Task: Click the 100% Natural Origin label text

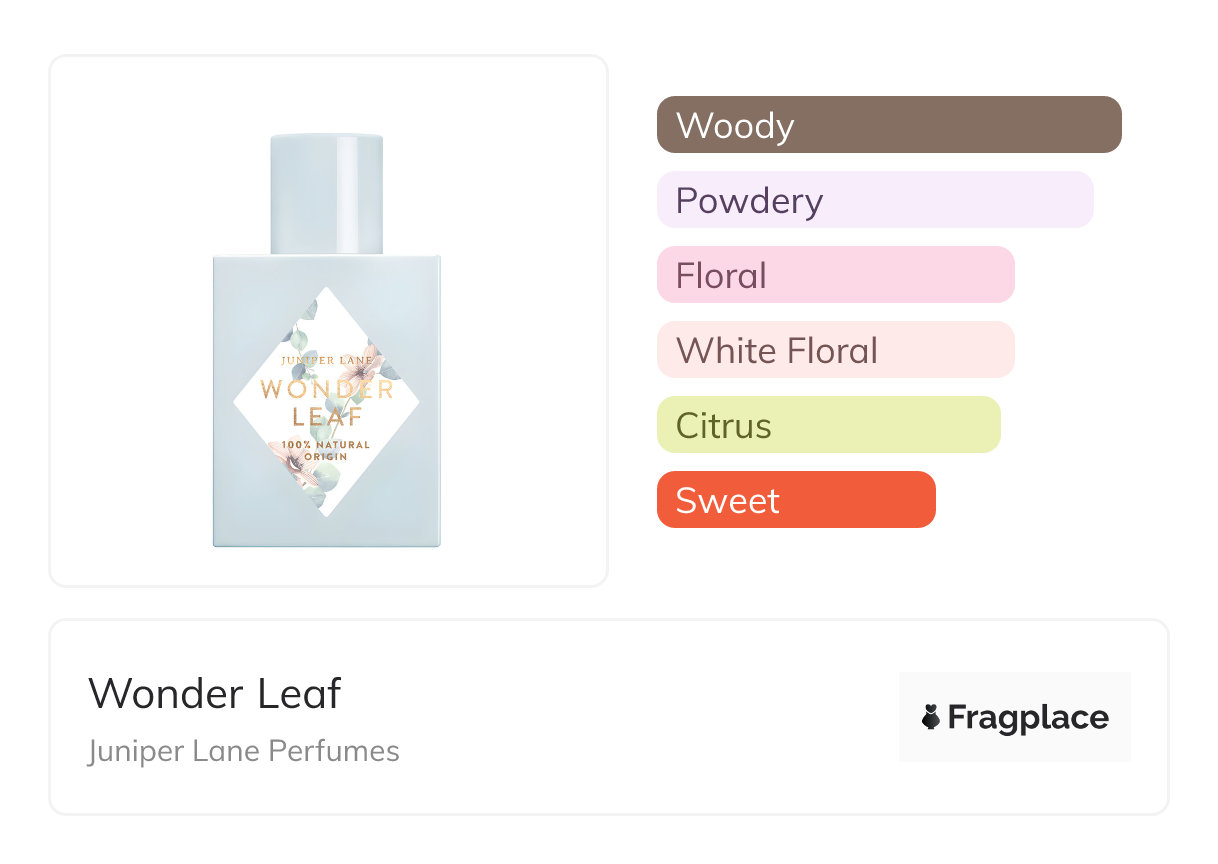Action: coord(326,450)
